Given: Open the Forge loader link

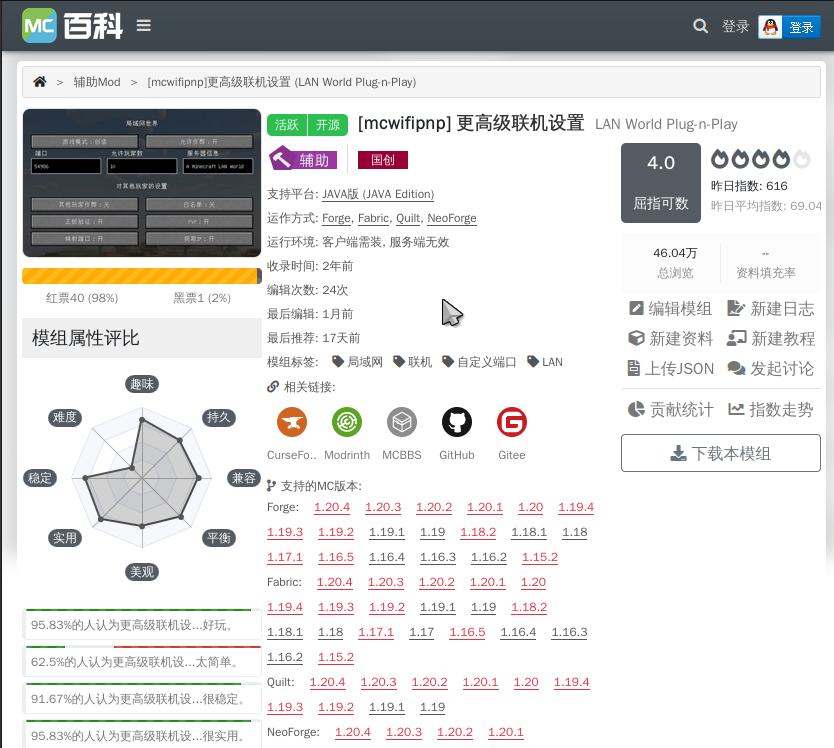Looking at the screenshot, I should point(336,218).
